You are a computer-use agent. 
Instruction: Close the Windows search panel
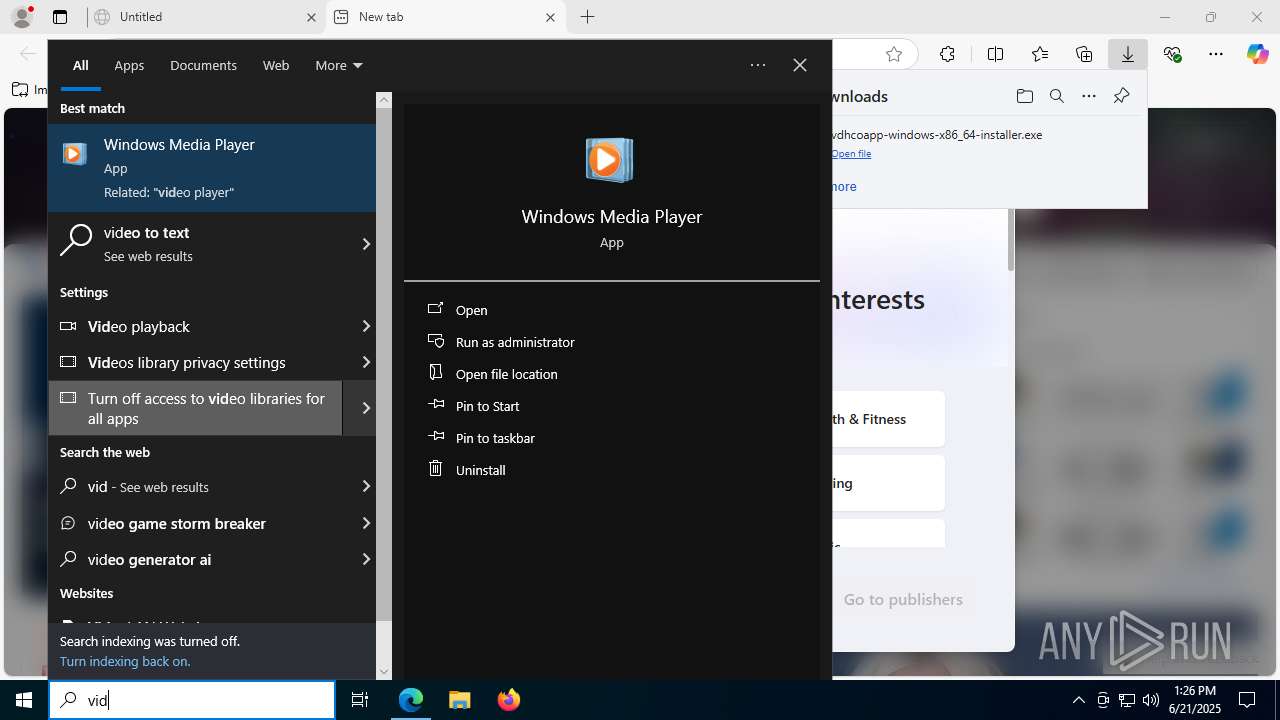coord(800,65)
